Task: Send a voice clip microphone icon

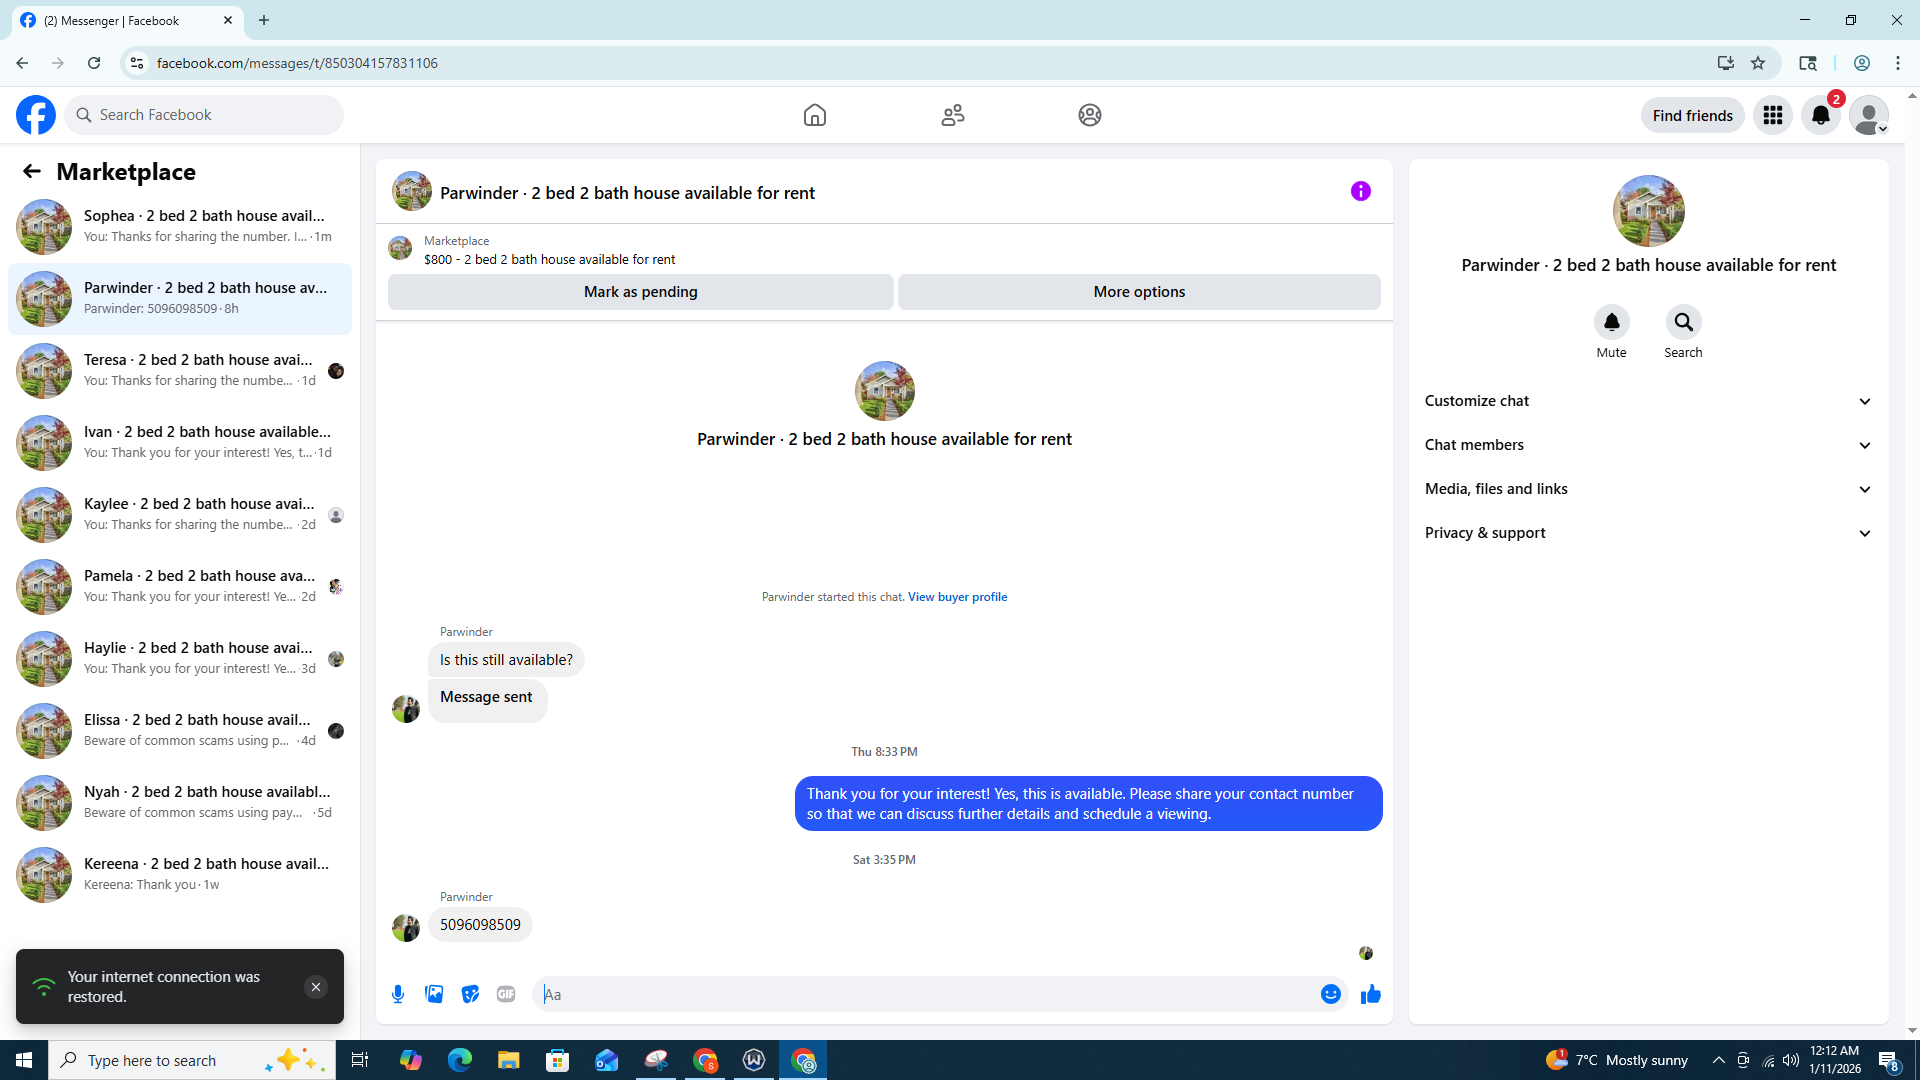Action: point(398,994)
